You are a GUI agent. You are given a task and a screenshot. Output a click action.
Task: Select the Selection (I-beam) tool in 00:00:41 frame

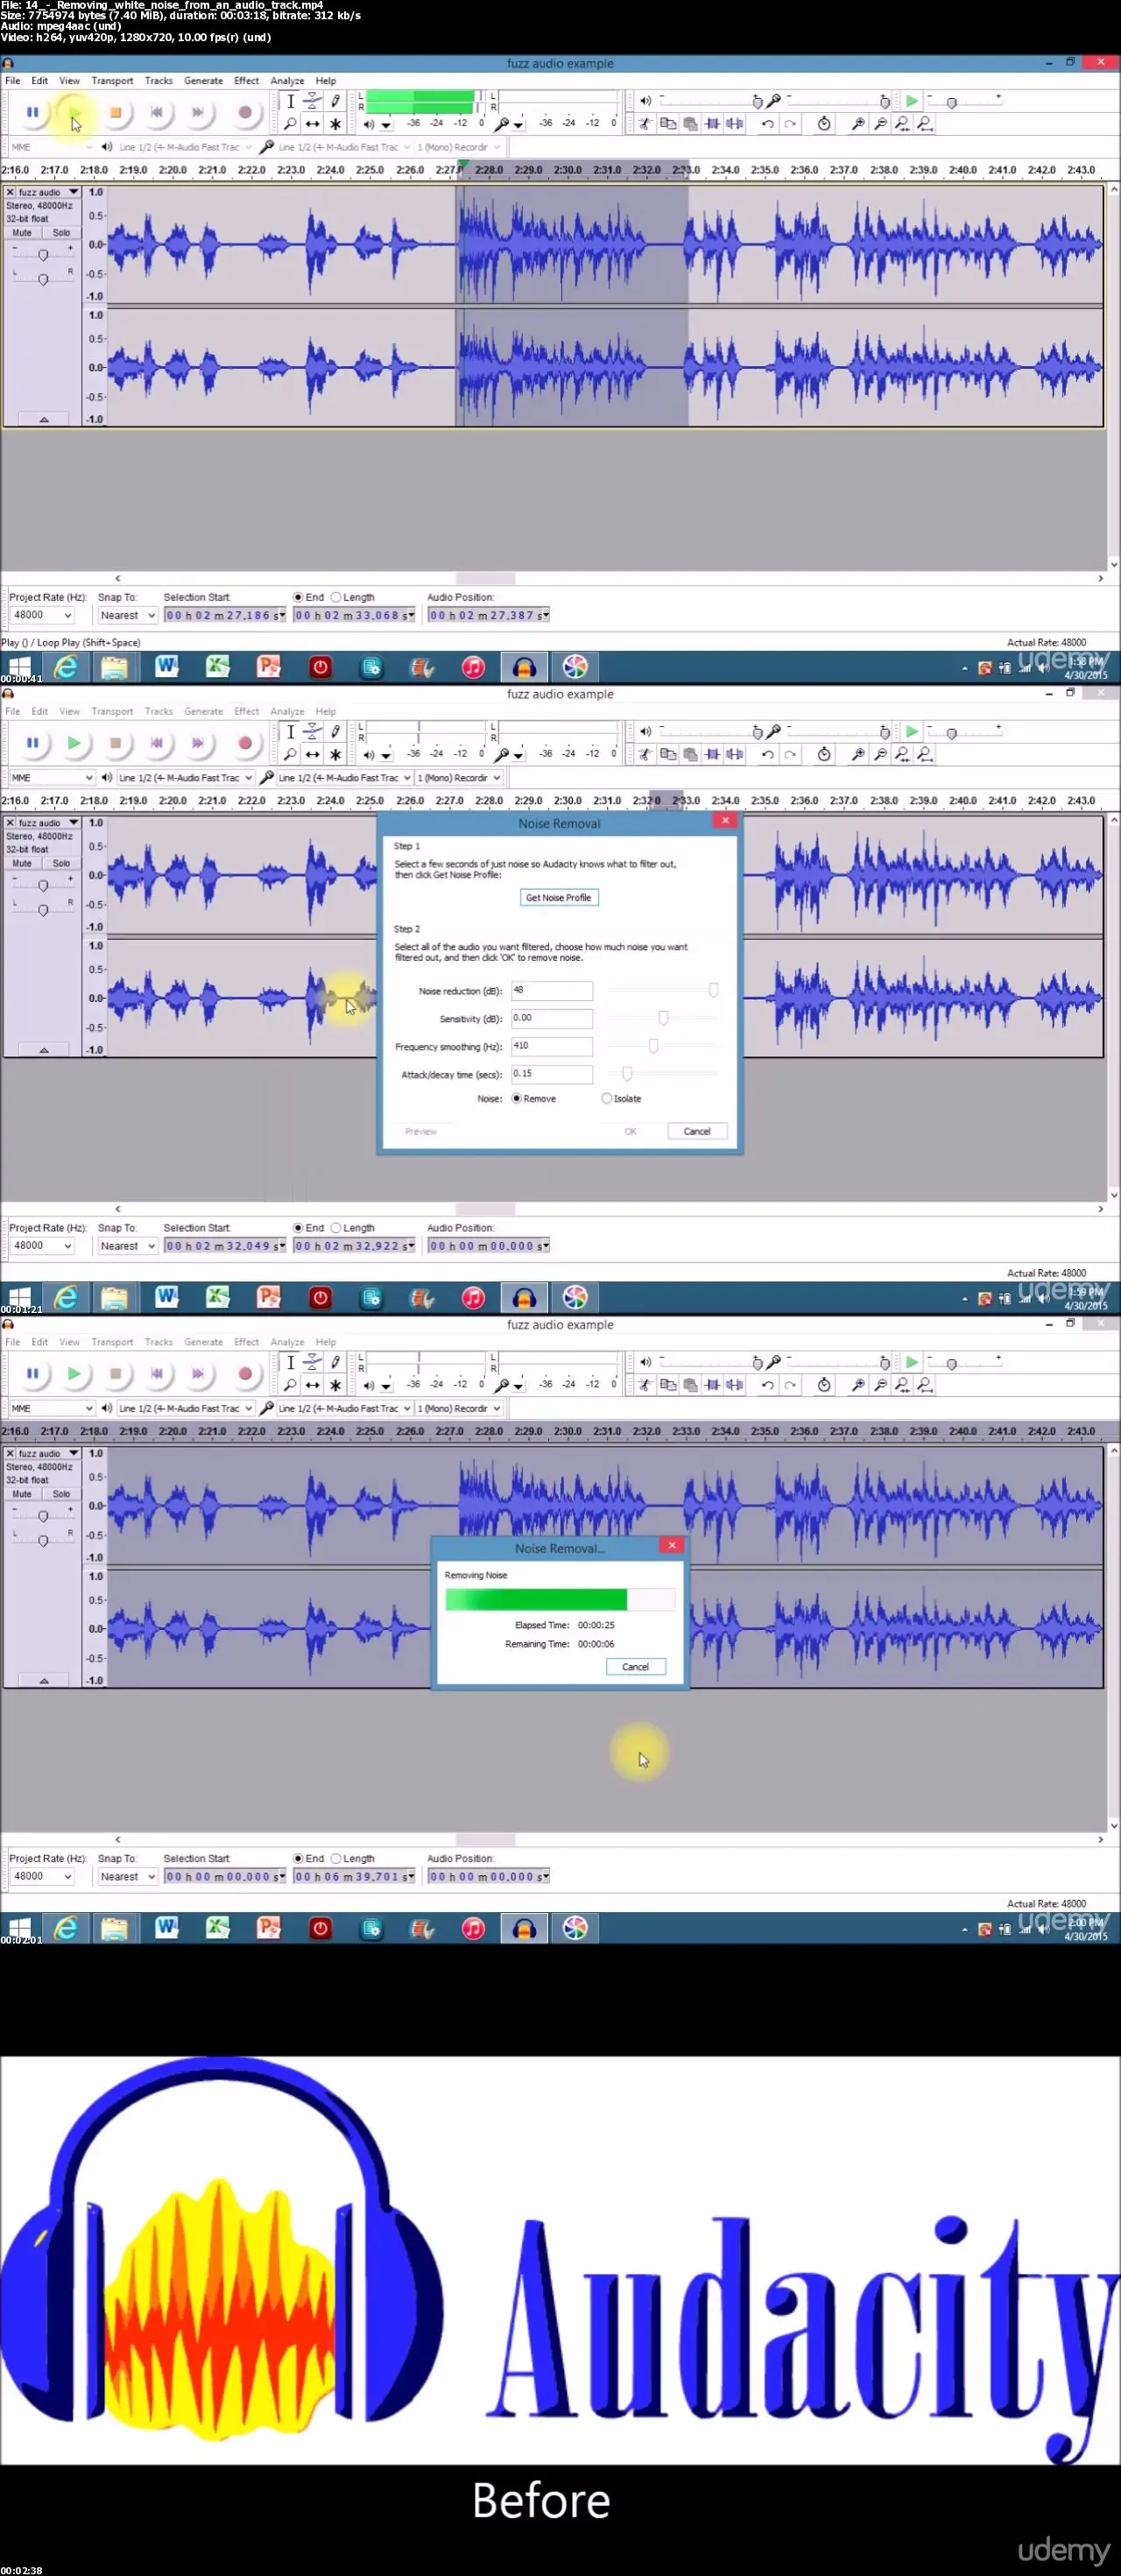tap(290, 101)
